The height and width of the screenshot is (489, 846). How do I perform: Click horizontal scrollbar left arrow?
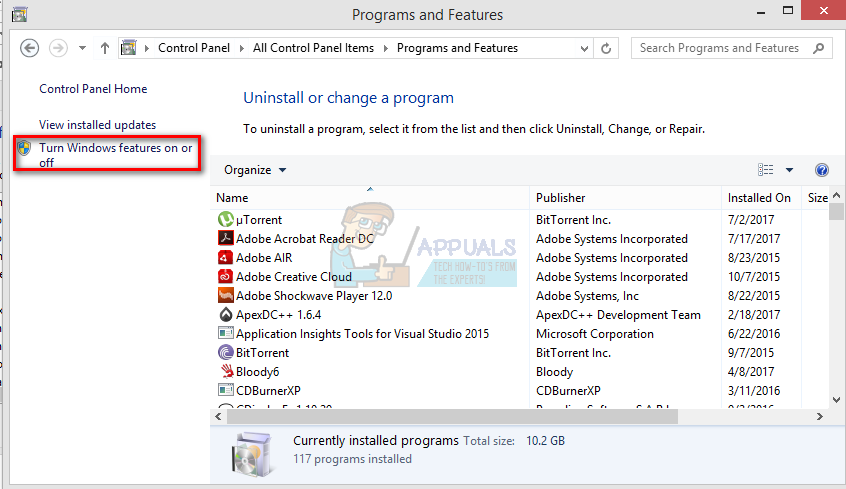tap(218, 417)
